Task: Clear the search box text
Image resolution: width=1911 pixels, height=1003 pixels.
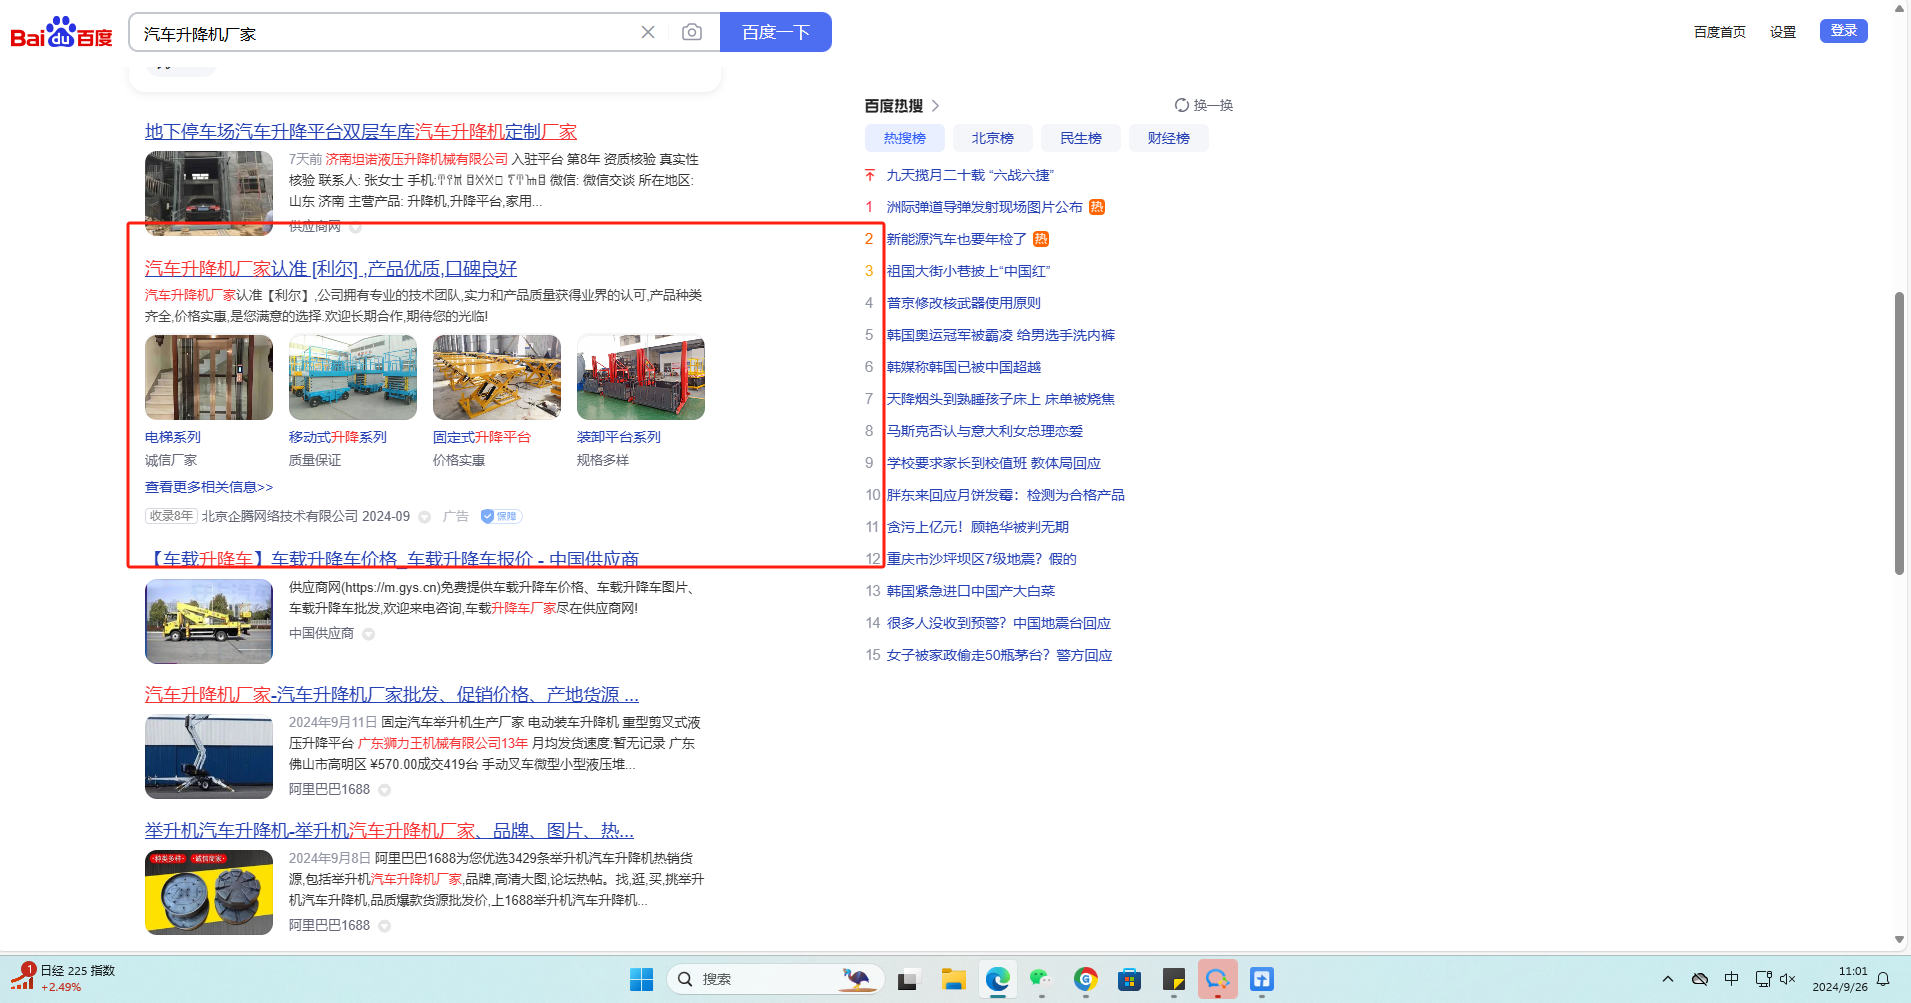Action: 648,32
